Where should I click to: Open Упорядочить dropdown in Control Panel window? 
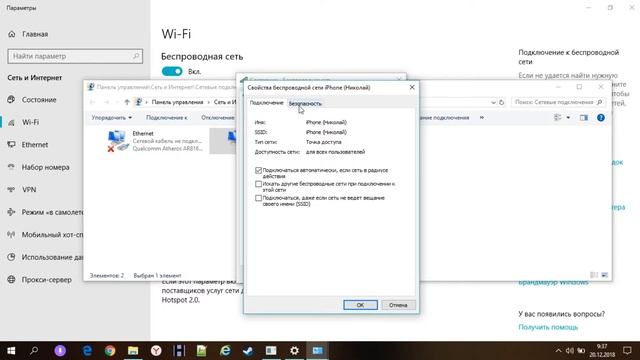[111, 118]
